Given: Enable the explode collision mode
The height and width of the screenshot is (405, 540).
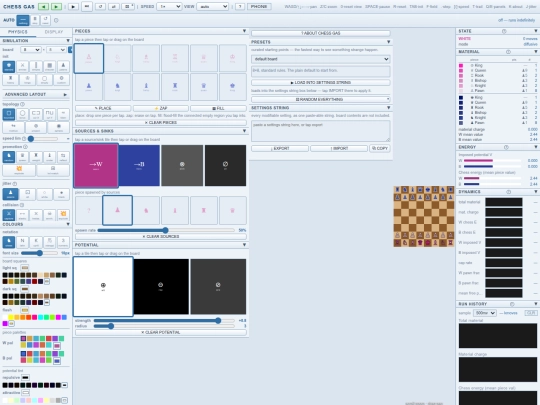Looking at the screenshot, I should click(63, 215).
